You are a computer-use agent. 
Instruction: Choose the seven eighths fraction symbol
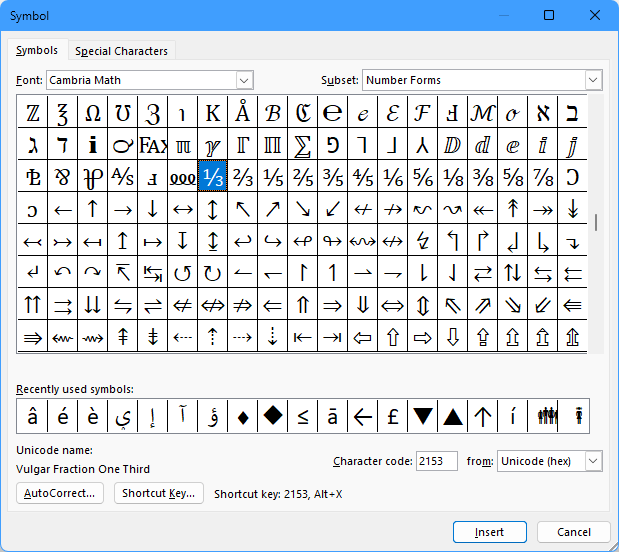[x=542, y=177]
